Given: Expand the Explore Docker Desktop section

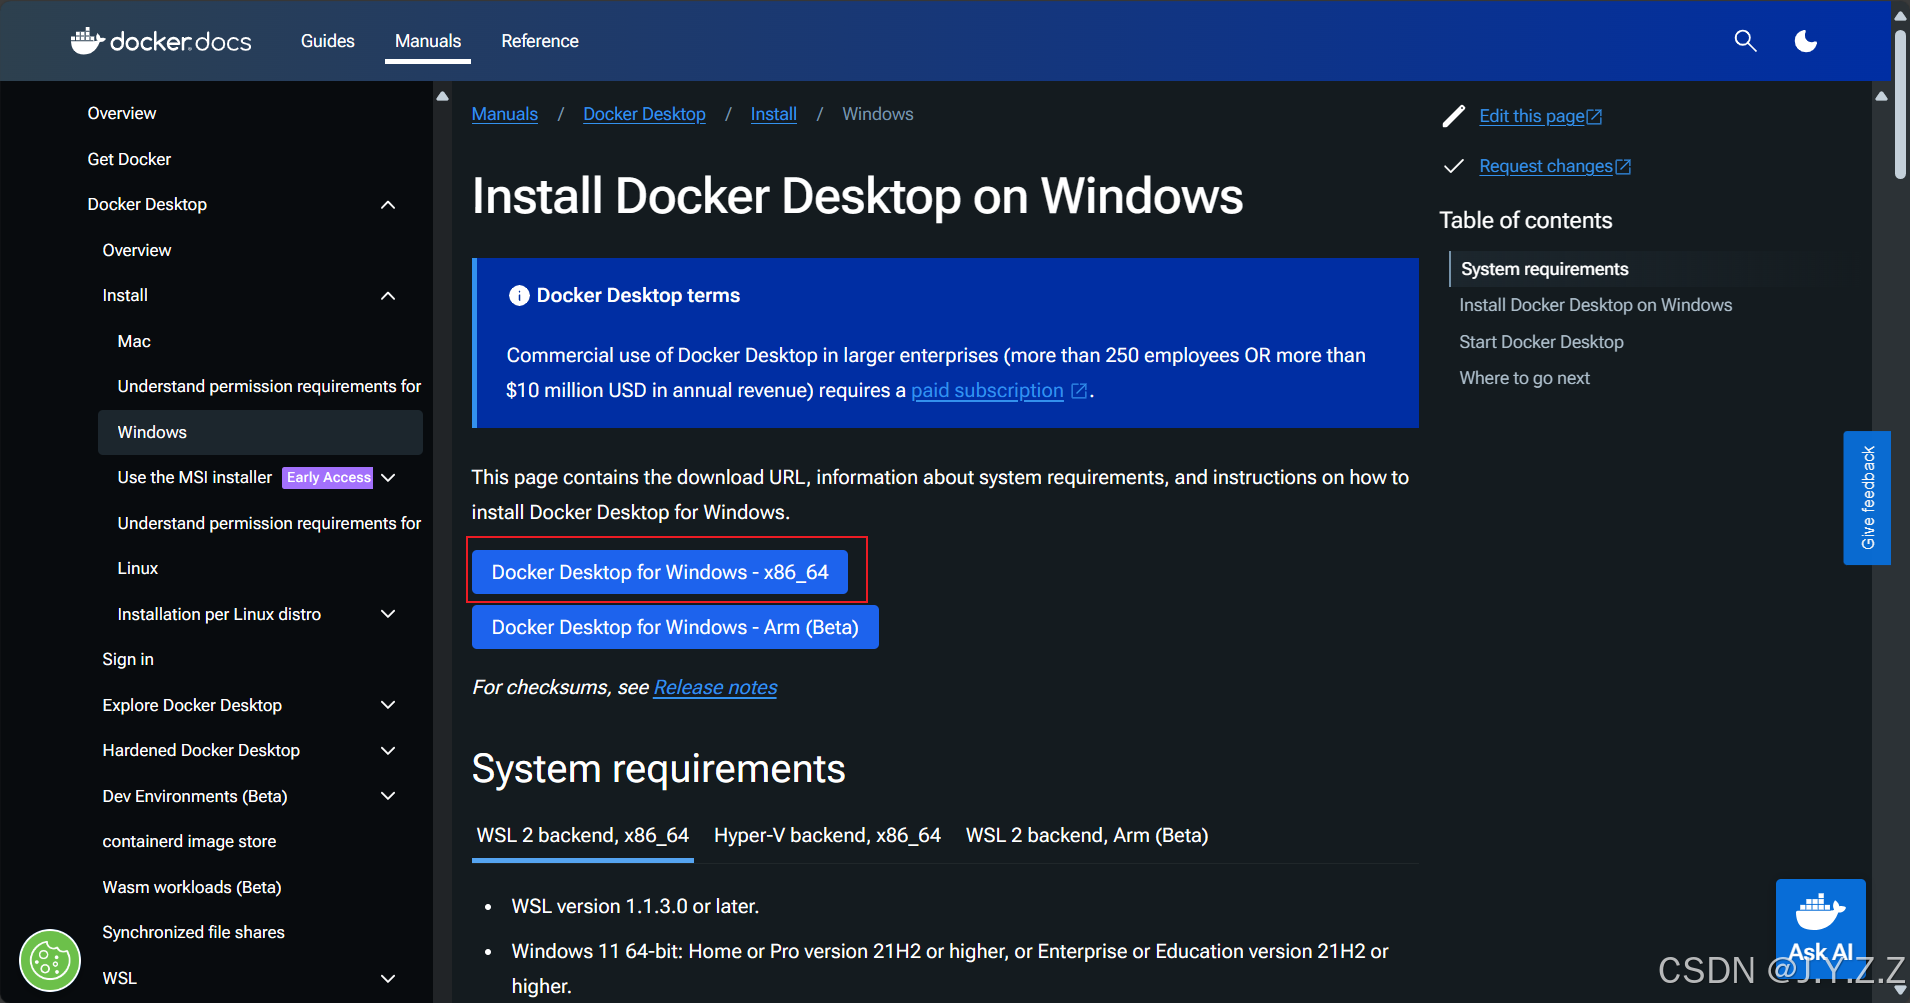Looking at the screenshot, I should [388, 705].
